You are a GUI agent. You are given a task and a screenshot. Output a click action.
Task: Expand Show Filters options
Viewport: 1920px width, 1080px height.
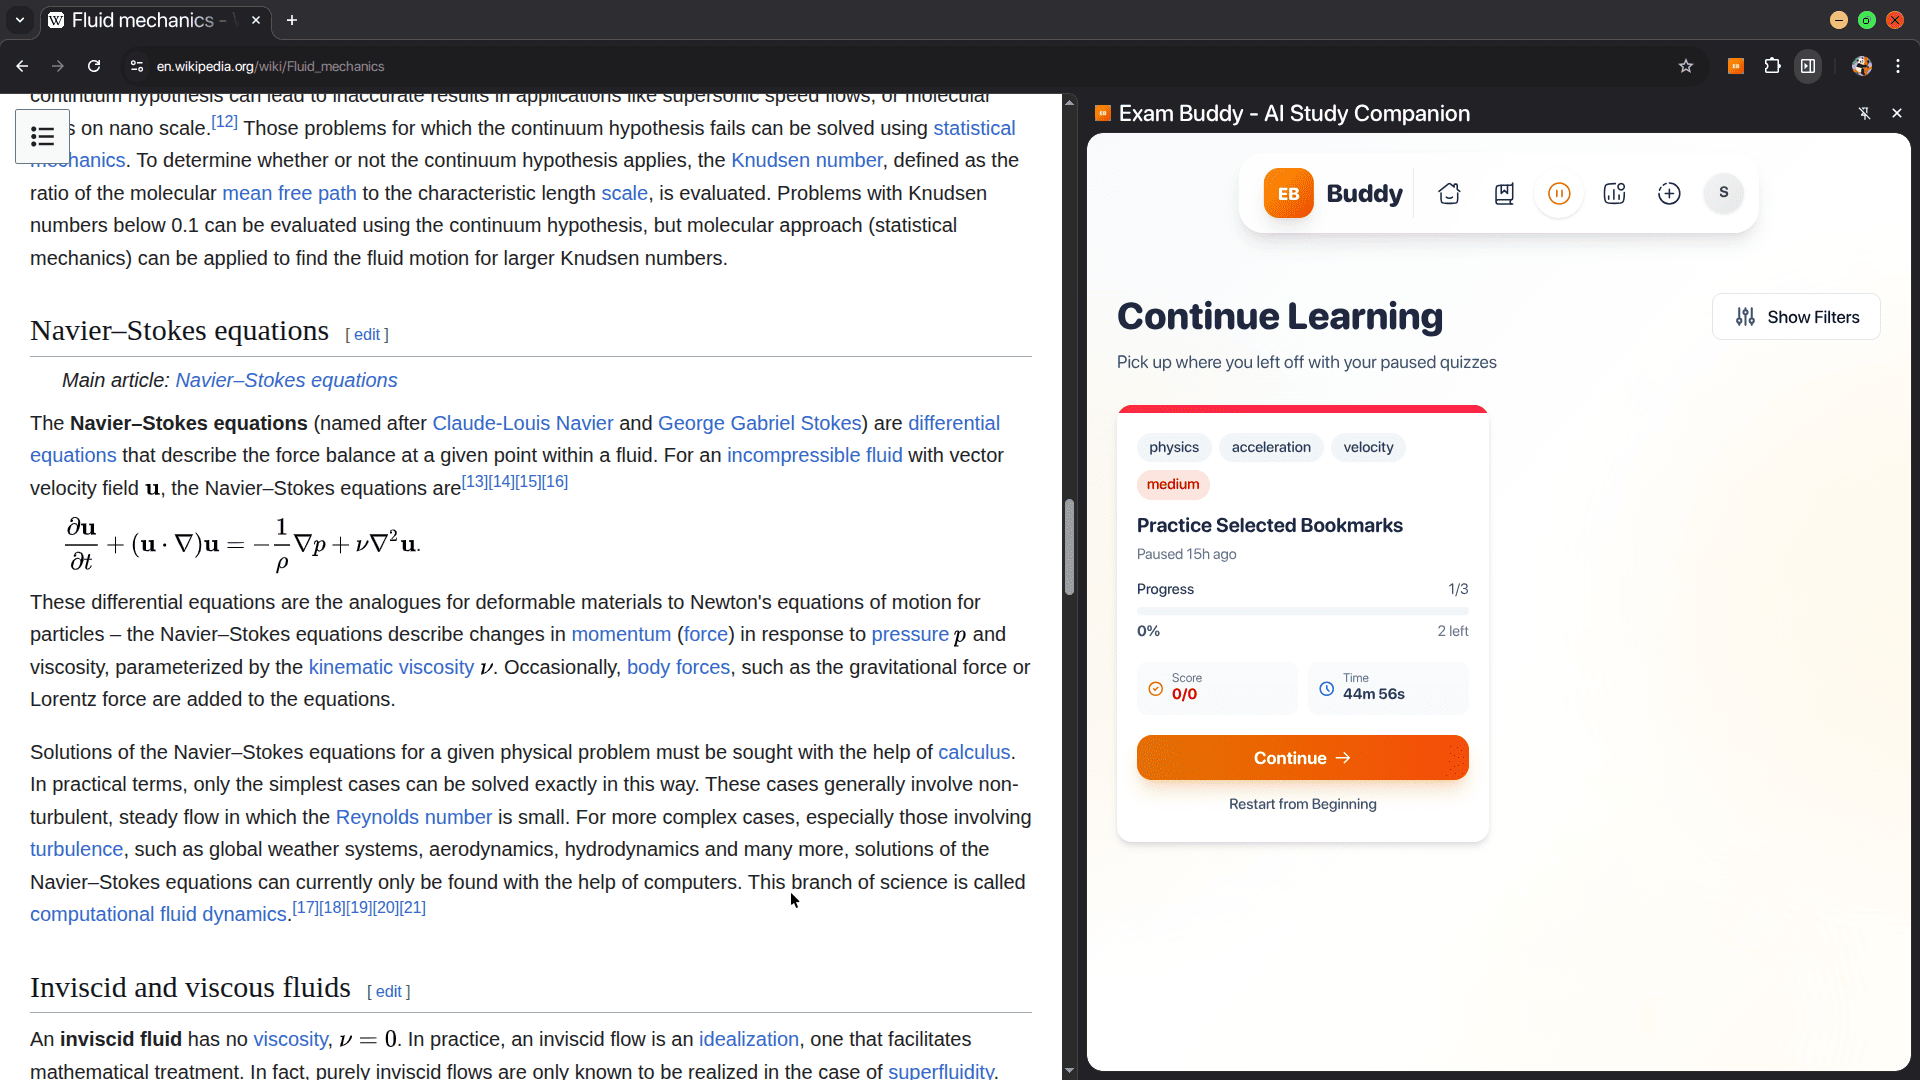[1796, 317]
